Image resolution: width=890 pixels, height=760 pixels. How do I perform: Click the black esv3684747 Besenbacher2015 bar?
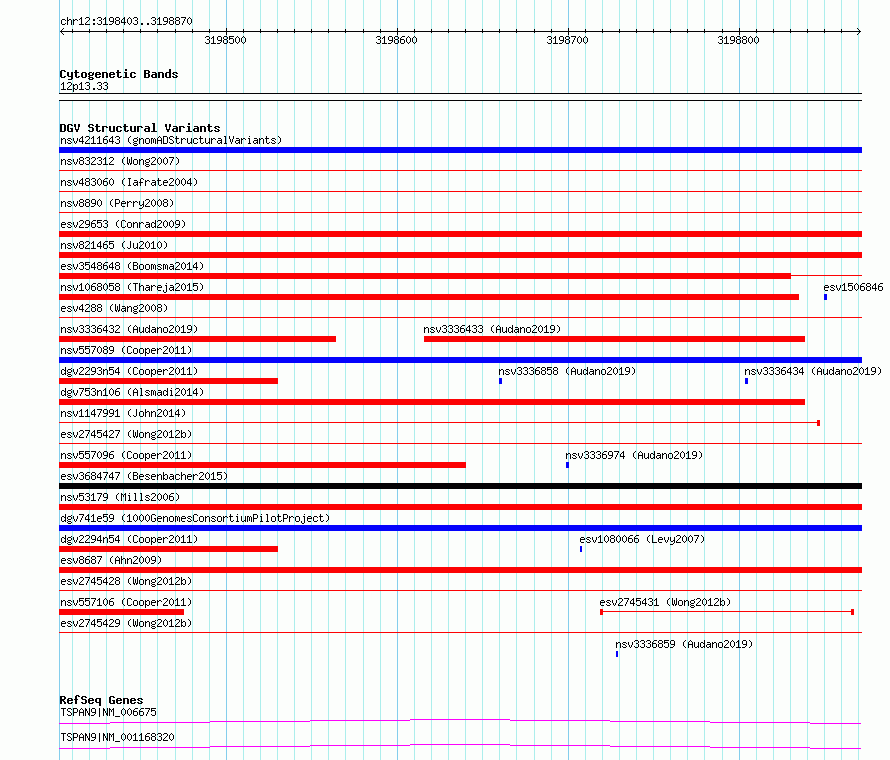[x=460, y=486]
